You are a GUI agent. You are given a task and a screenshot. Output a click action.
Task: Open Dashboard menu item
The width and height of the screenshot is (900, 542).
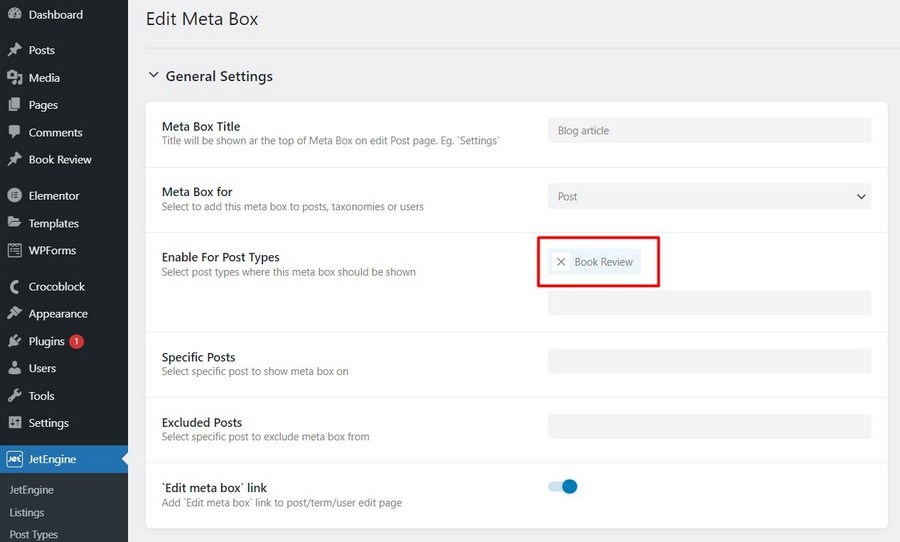click(56, 14)
